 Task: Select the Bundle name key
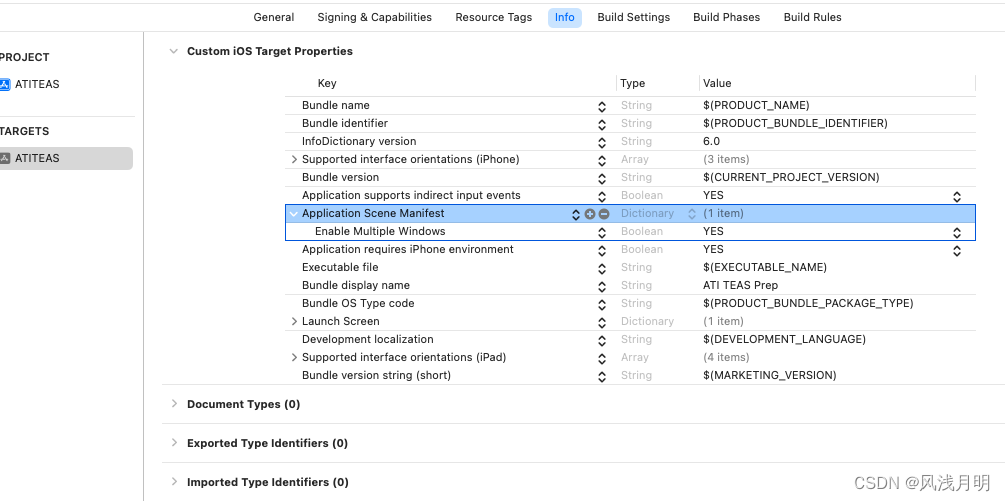(336, 106)
